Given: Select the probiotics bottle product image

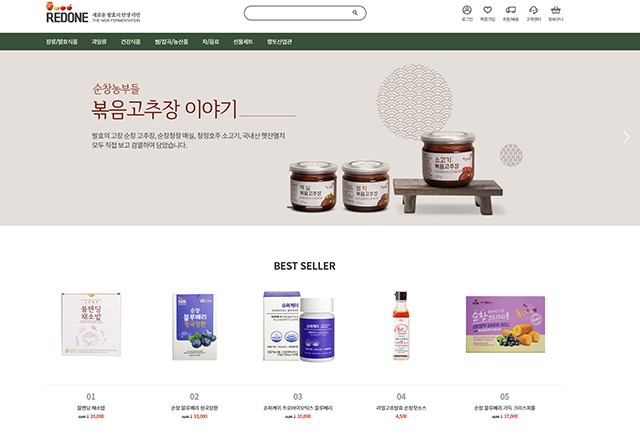Looking at the screenshot, I should [298, 326].
